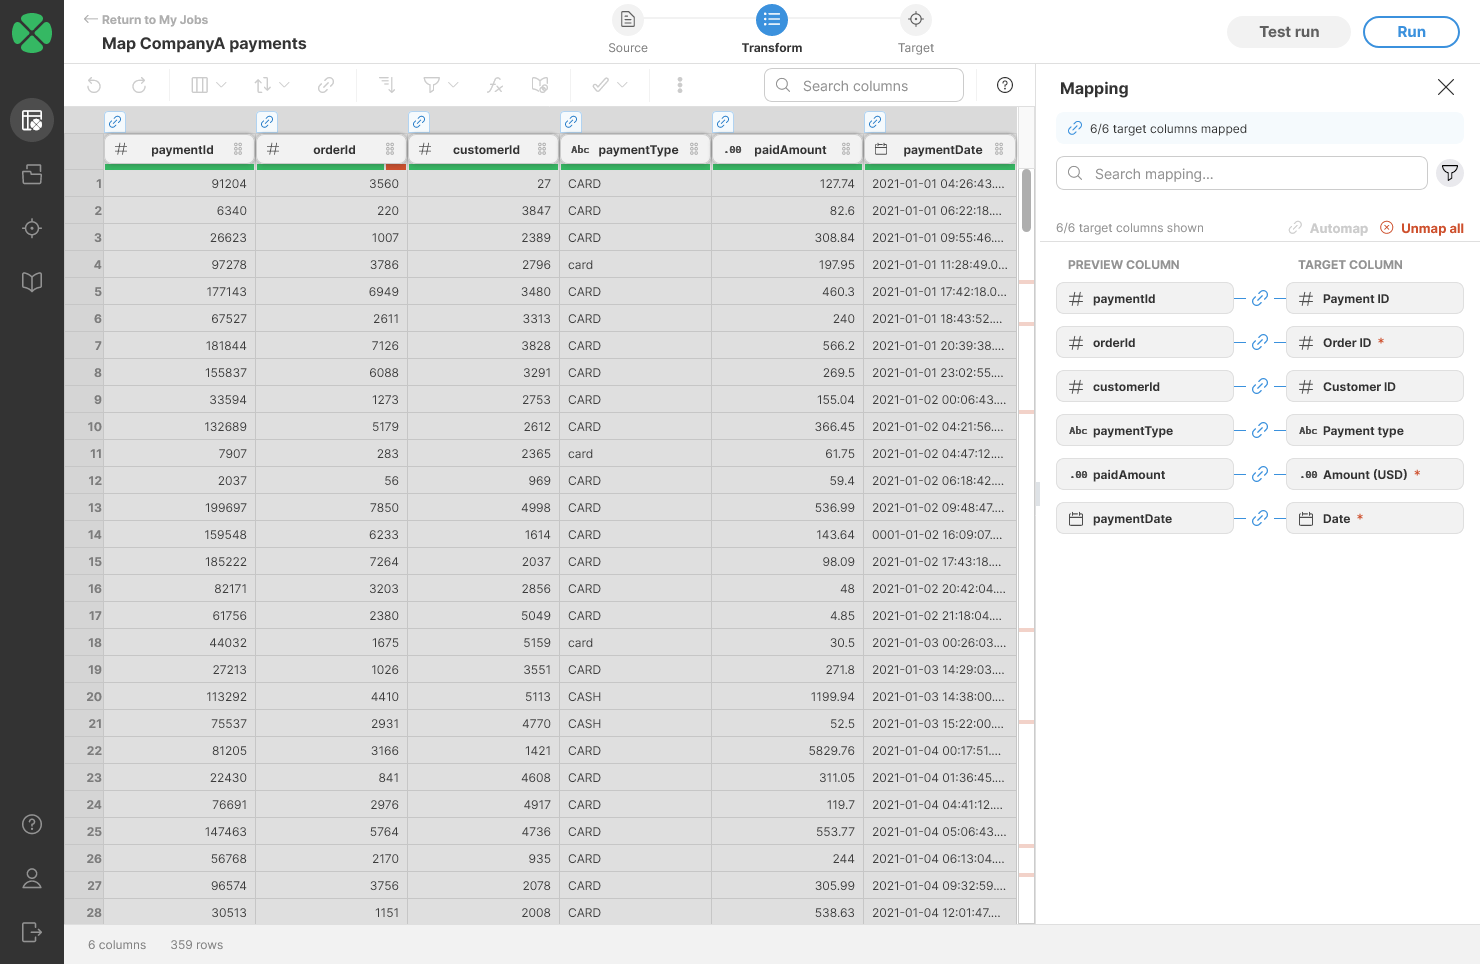This screenshot has height=964, width=1480.
Task: Toggle the link icon above paymentId column
Action: click(115, 122)
